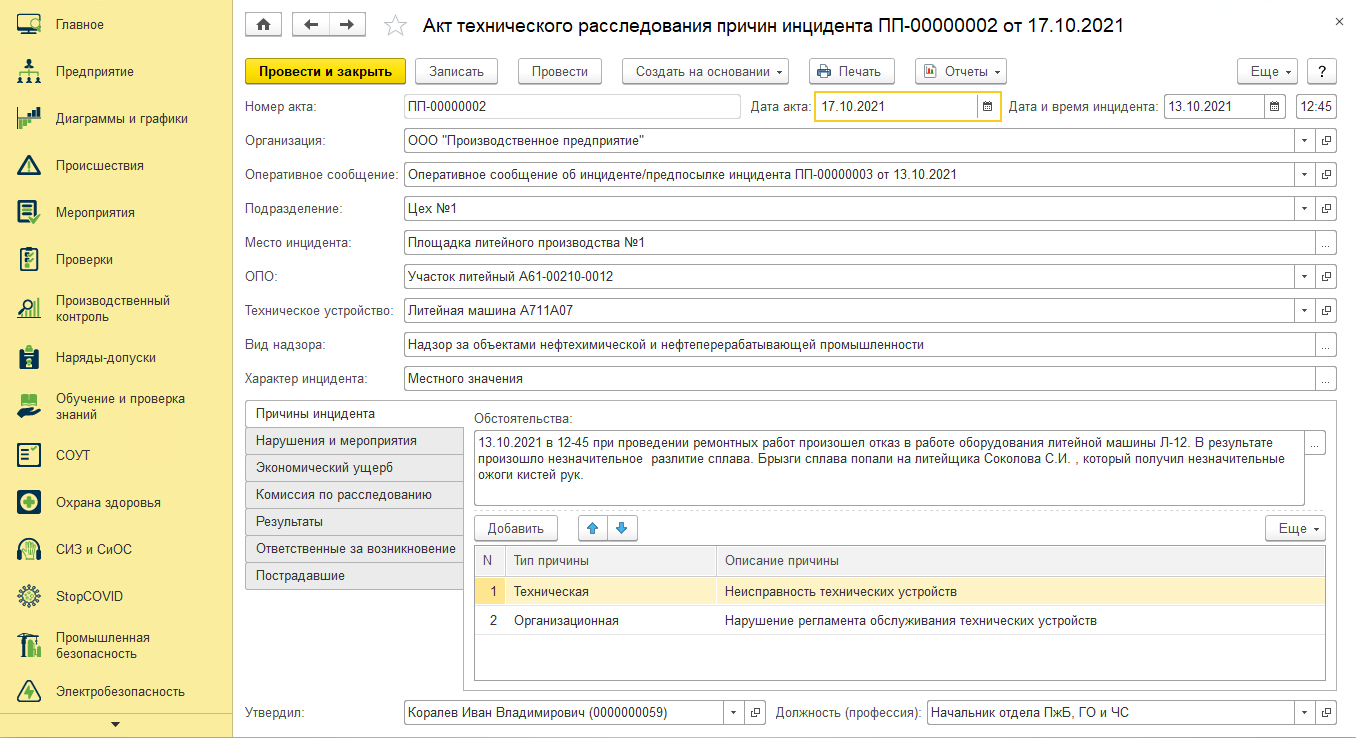Switch to Ответственные за возникновение tab

pyautogui.click(x=355, y=548)
